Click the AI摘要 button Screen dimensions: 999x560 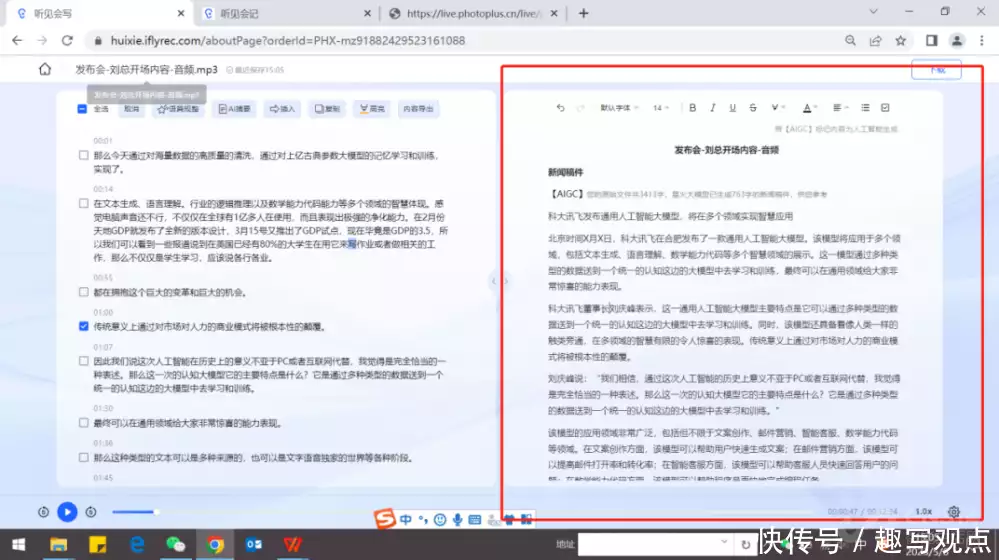point(232,109)
